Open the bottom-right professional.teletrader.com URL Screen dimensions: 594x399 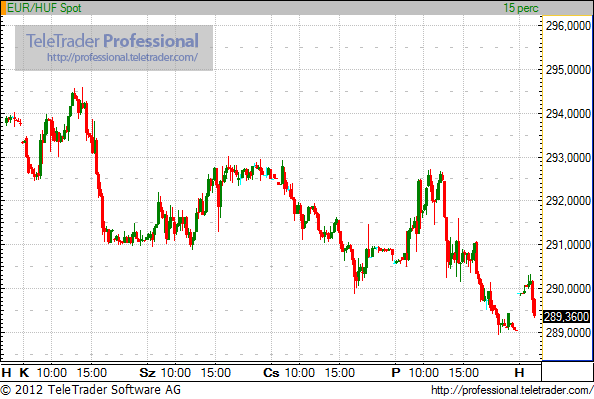click(x=512, y=390)
